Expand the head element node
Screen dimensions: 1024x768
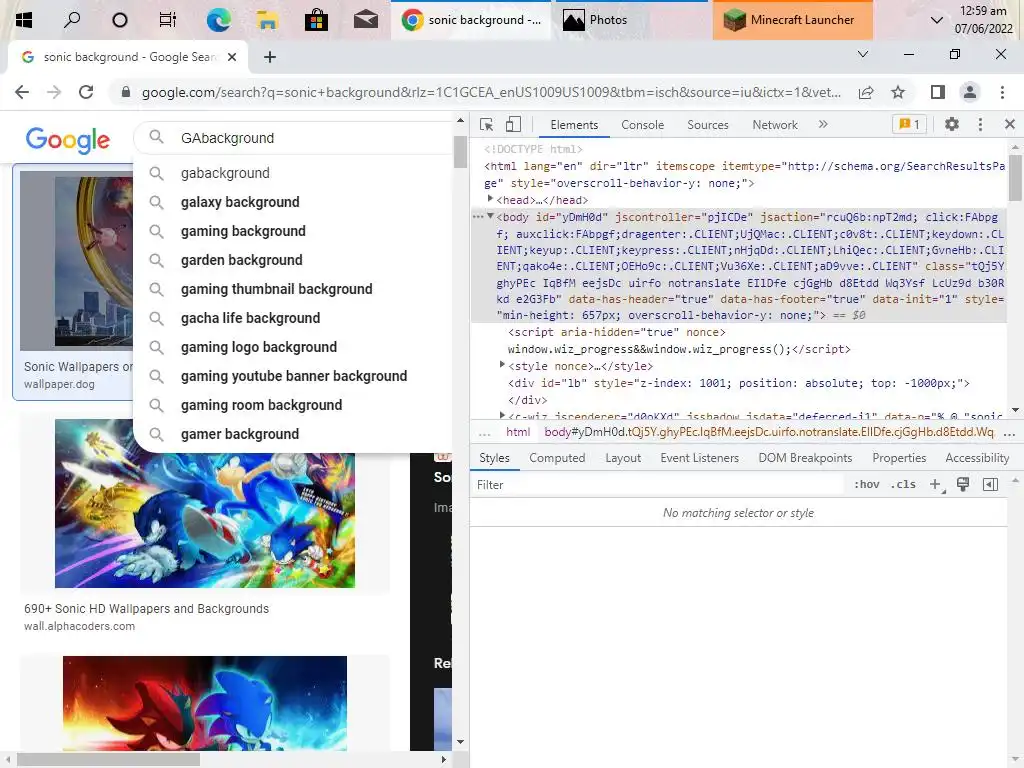tap(490, 199)
